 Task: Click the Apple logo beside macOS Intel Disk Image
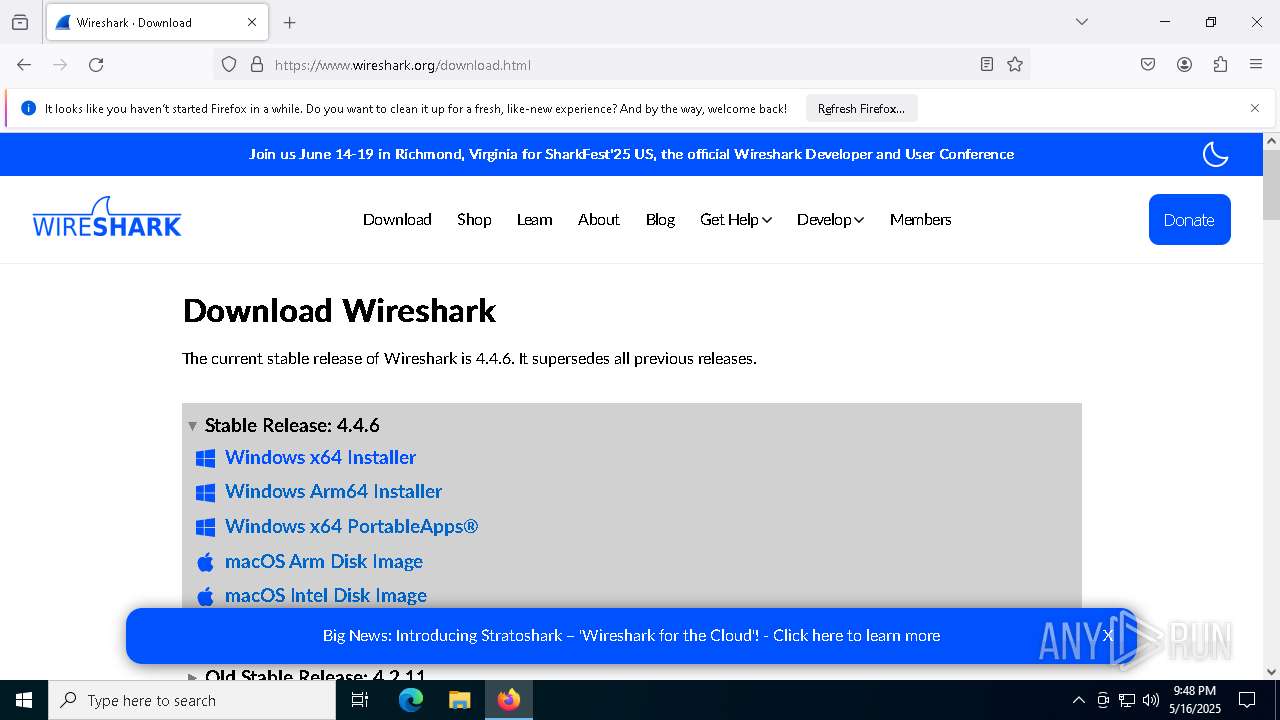(x=206, y=596)
